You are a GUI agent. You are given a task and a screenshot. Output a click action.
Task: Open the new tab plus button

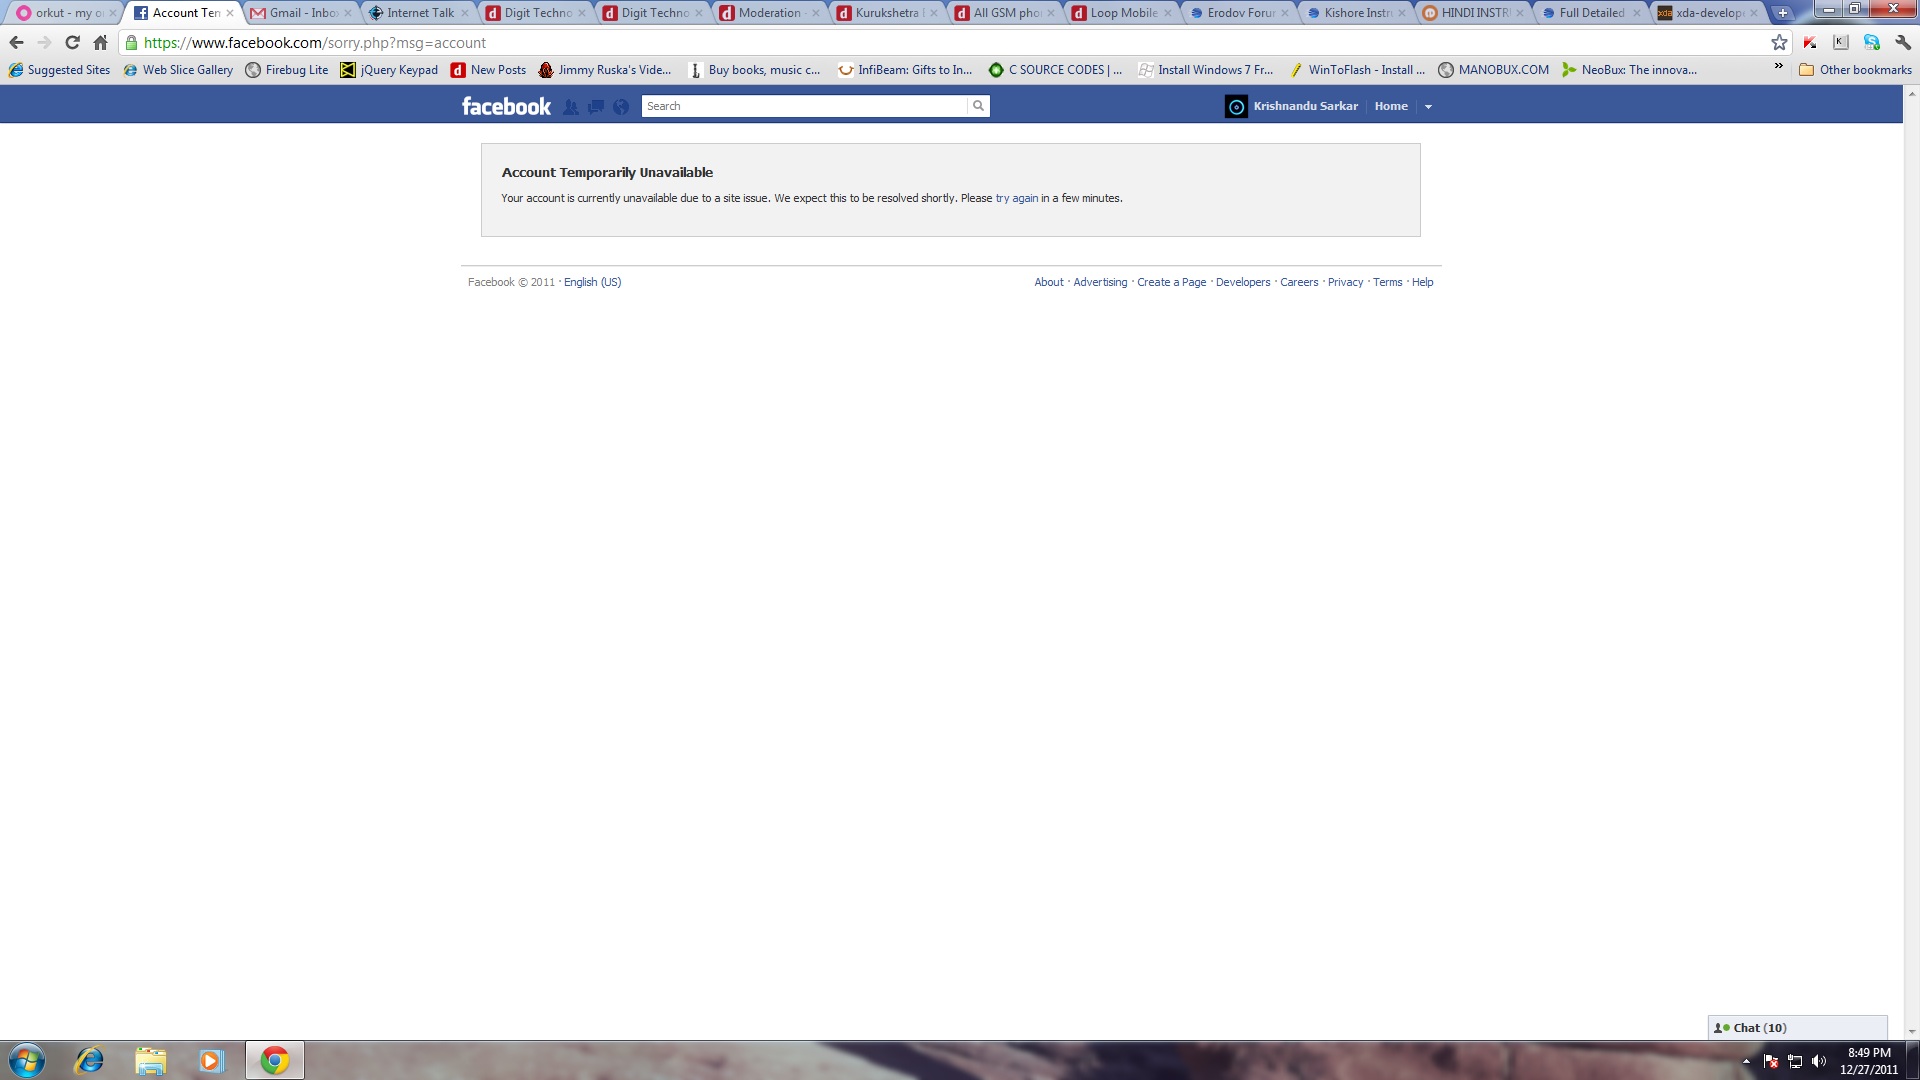pos(1782,13)
